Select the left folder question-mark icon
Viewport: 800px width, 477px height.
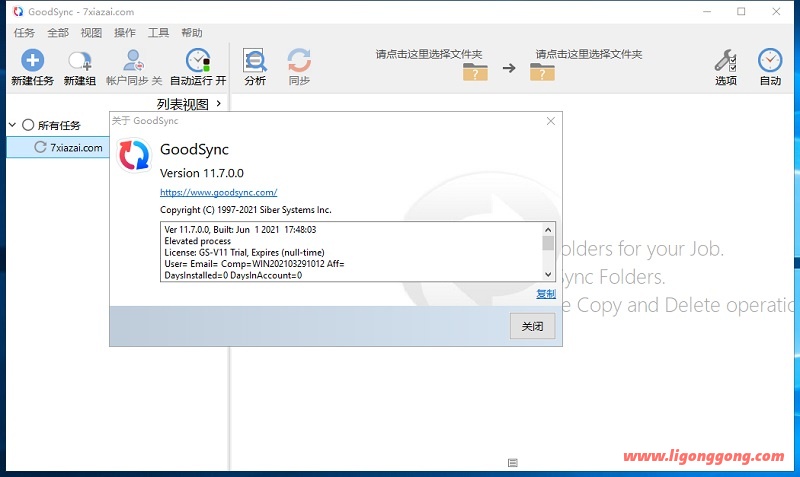(x=475, y=72)
